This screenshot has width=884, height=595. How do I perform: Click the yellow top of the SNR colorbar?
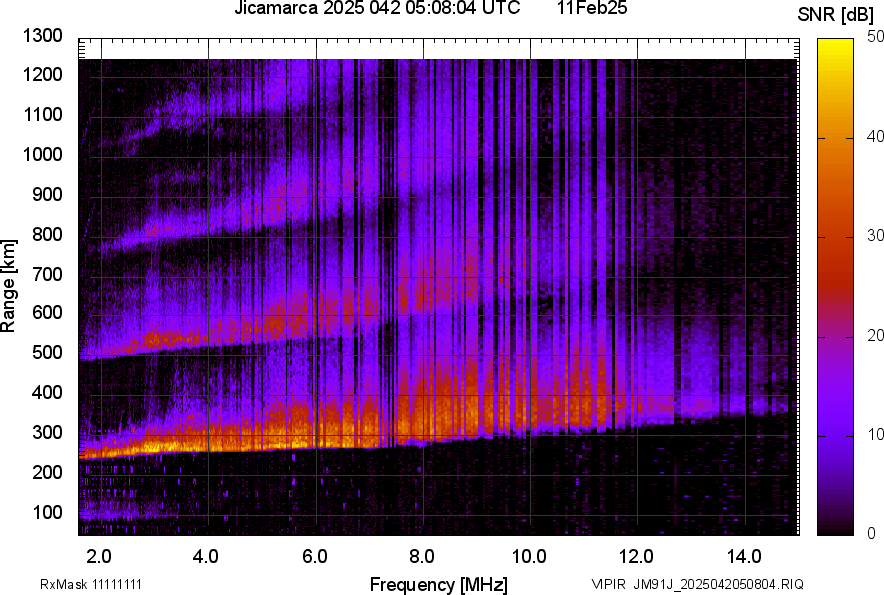click(x=835, y=50)
